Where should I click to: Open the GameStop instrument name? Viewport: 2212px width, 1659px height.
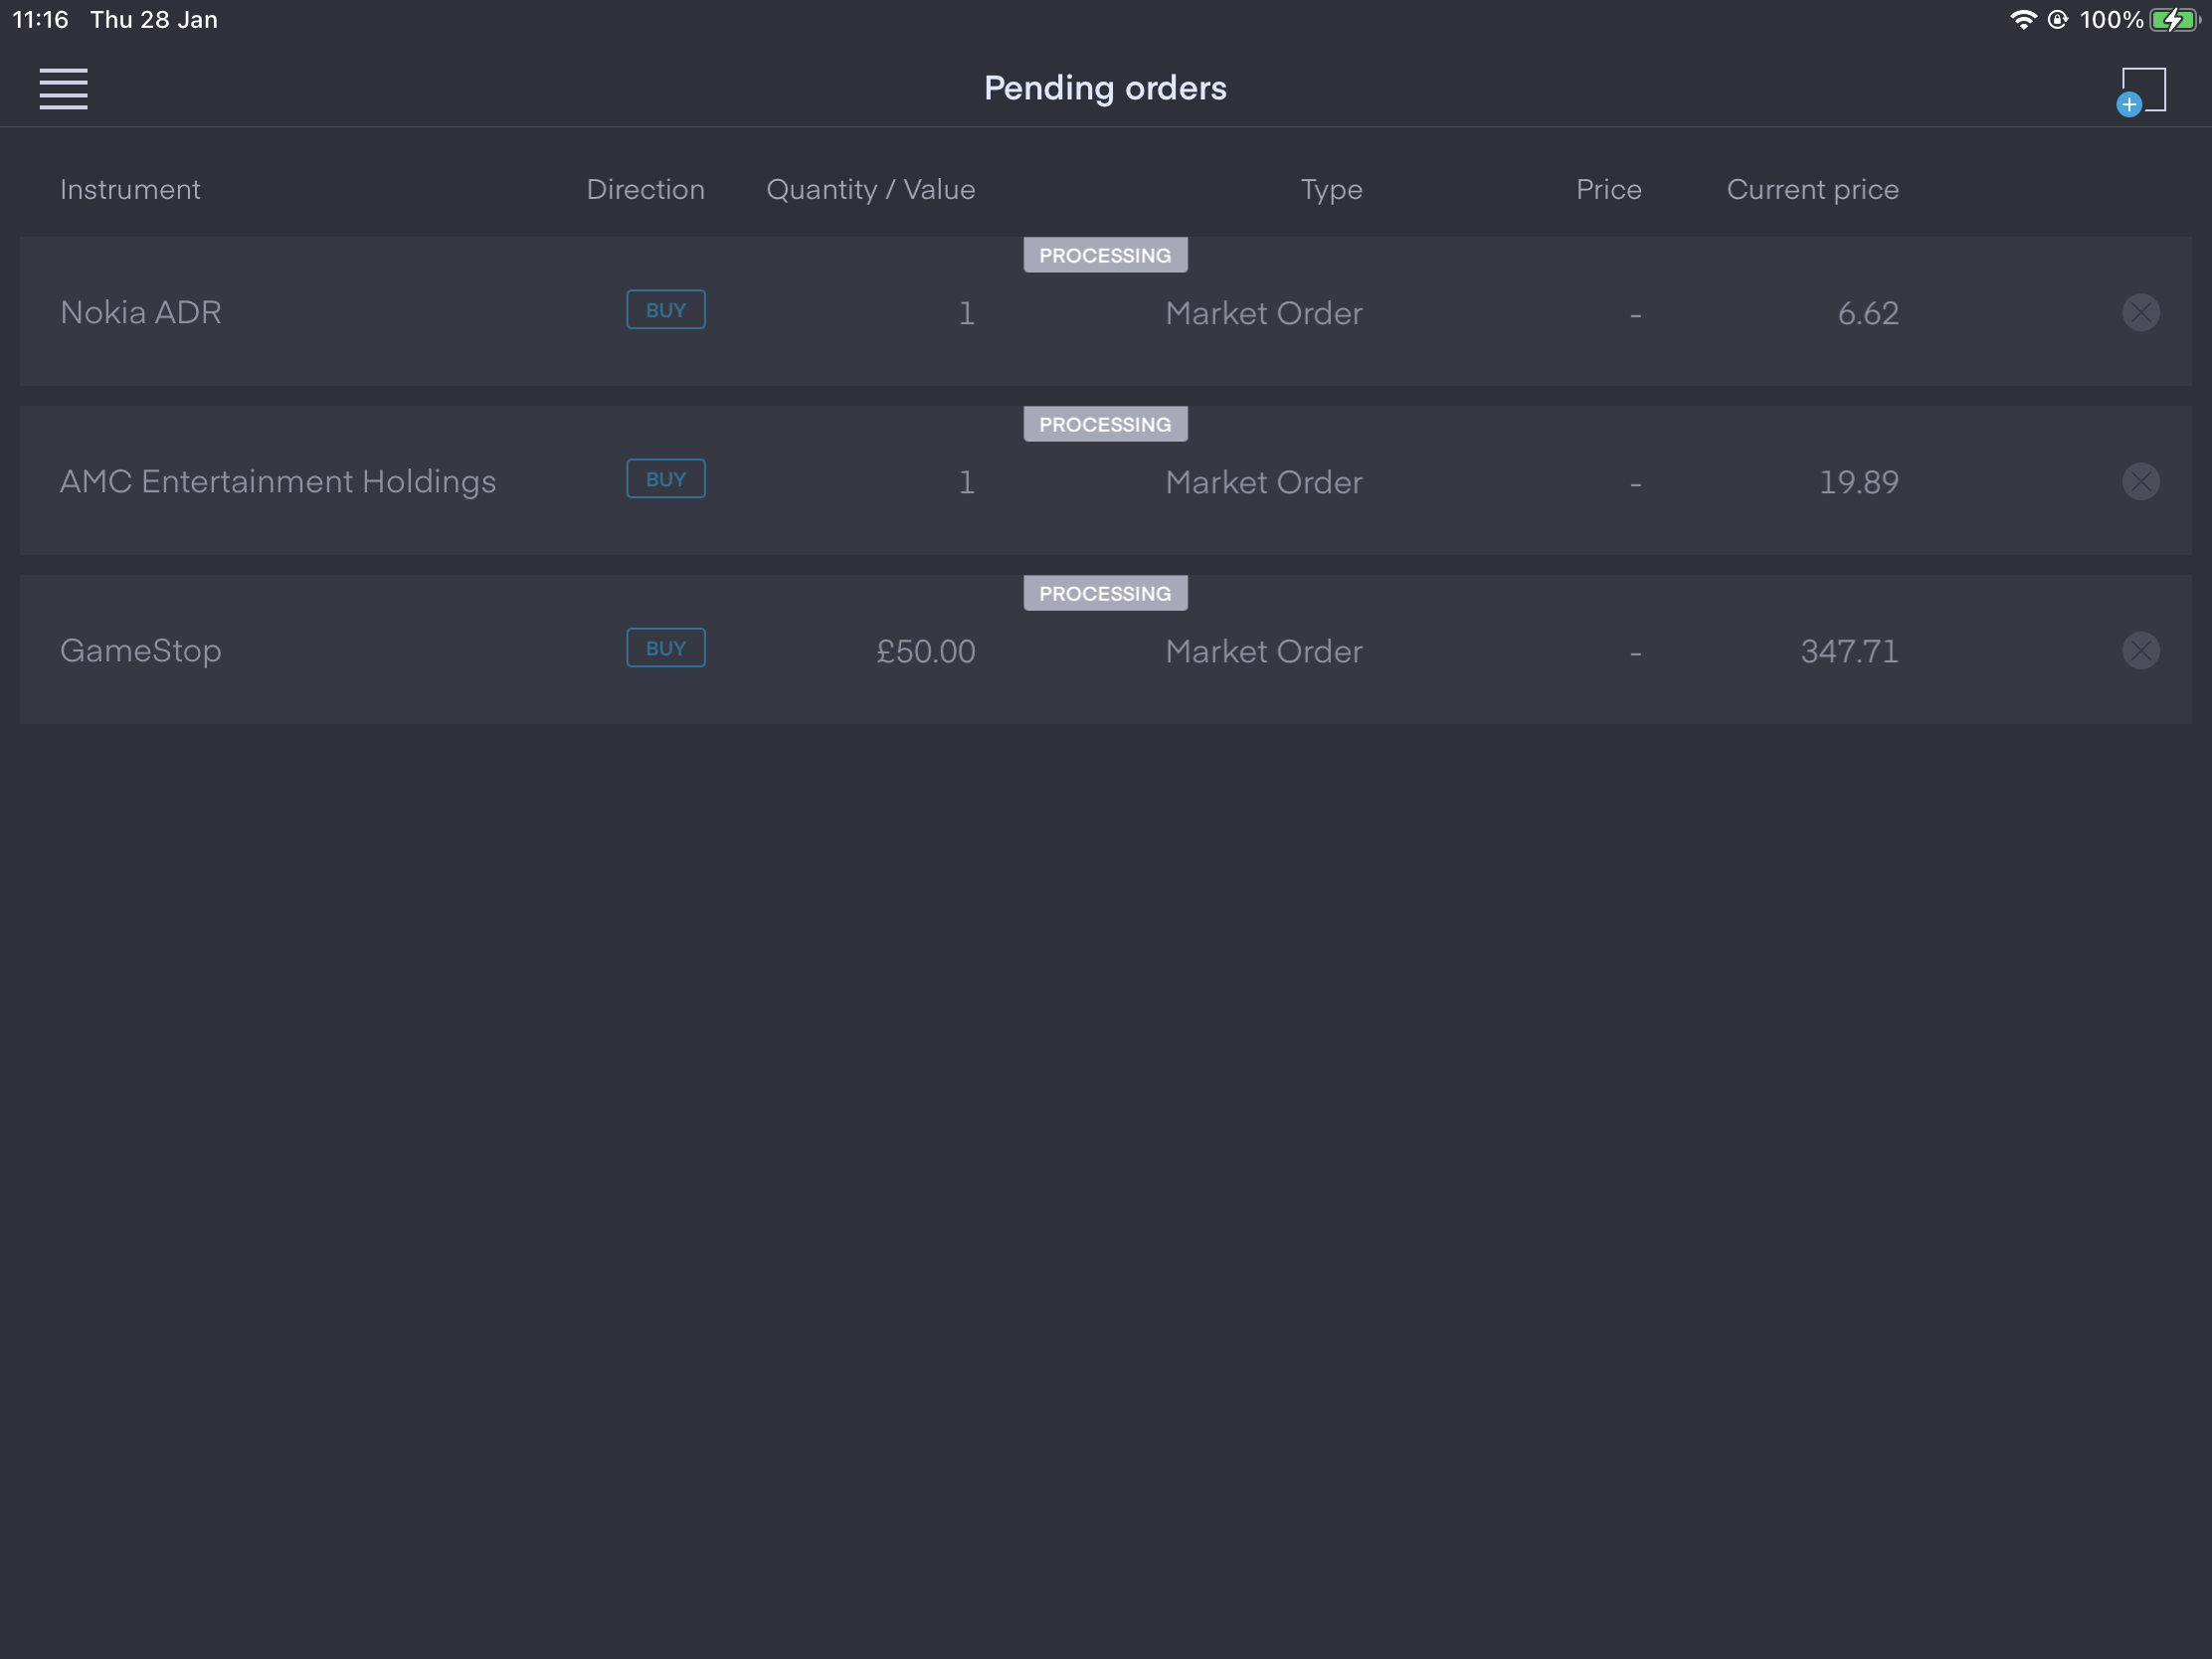click(141, 651)
